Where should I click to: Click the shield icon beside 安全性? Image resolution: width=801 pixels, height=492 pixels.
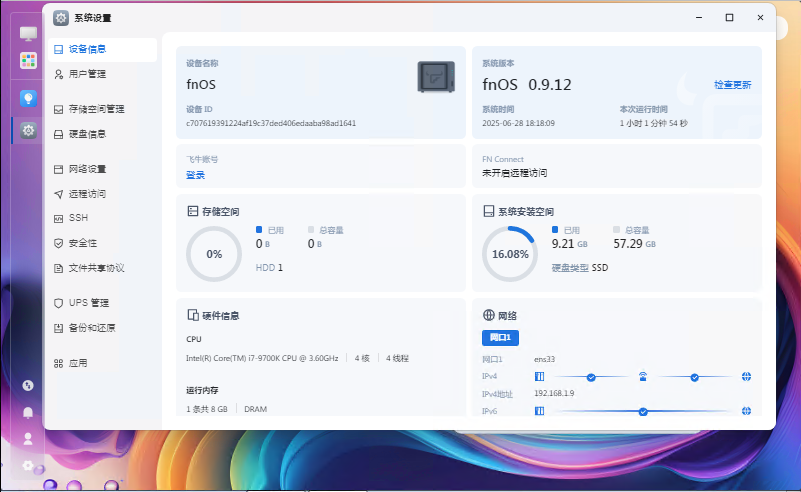pos(59,243)
